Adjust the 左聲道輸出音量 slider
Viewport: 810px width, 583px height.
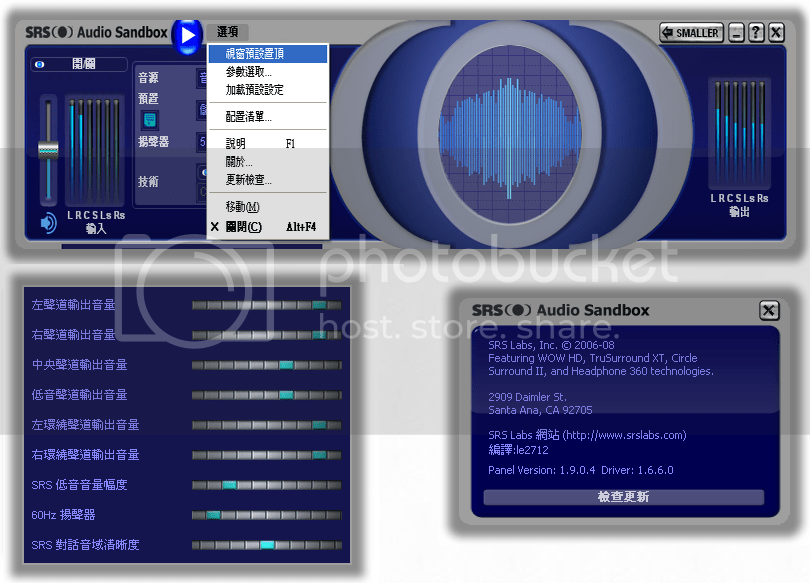[267, 305]
